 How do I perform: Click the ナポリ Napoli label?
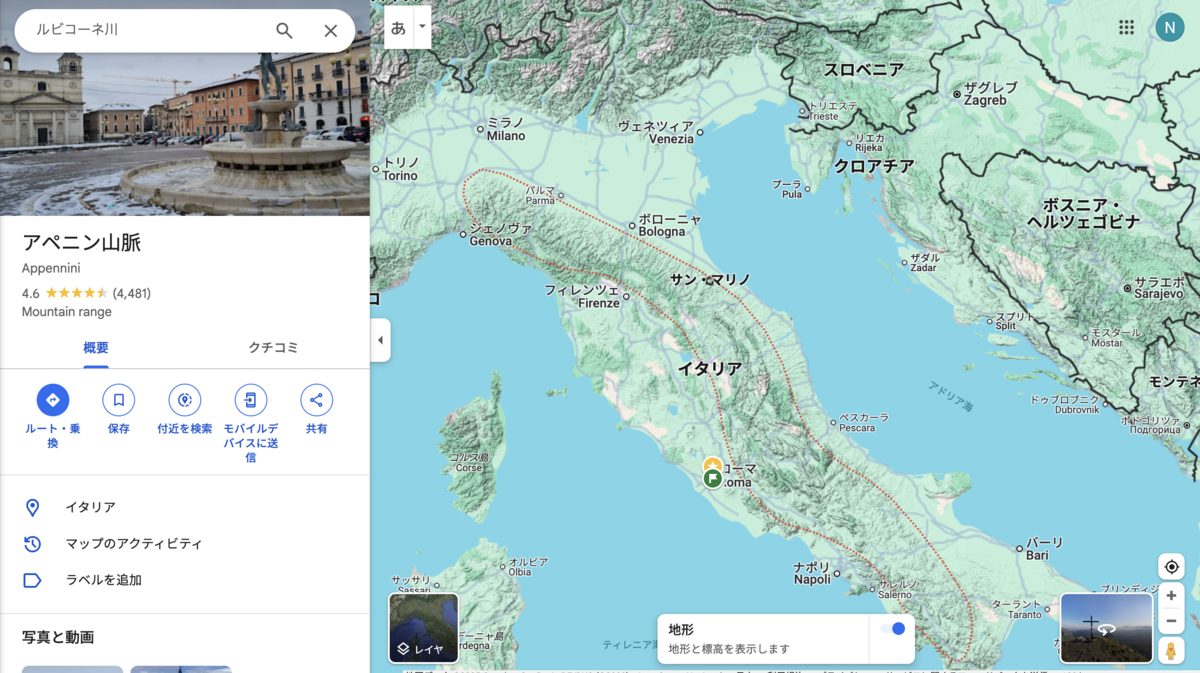pos(812,572)
